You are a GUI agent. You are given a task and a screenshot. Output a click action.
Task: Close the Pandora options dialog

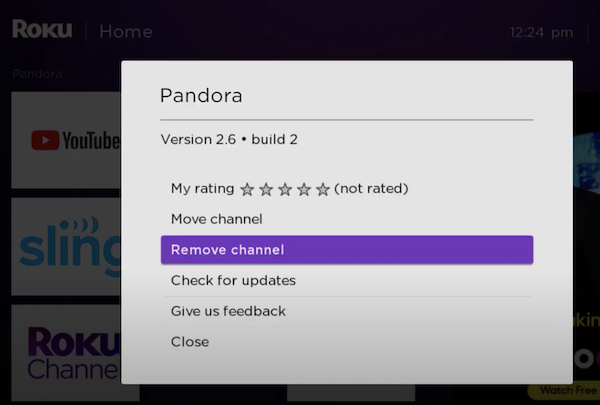tap(190, 342)
